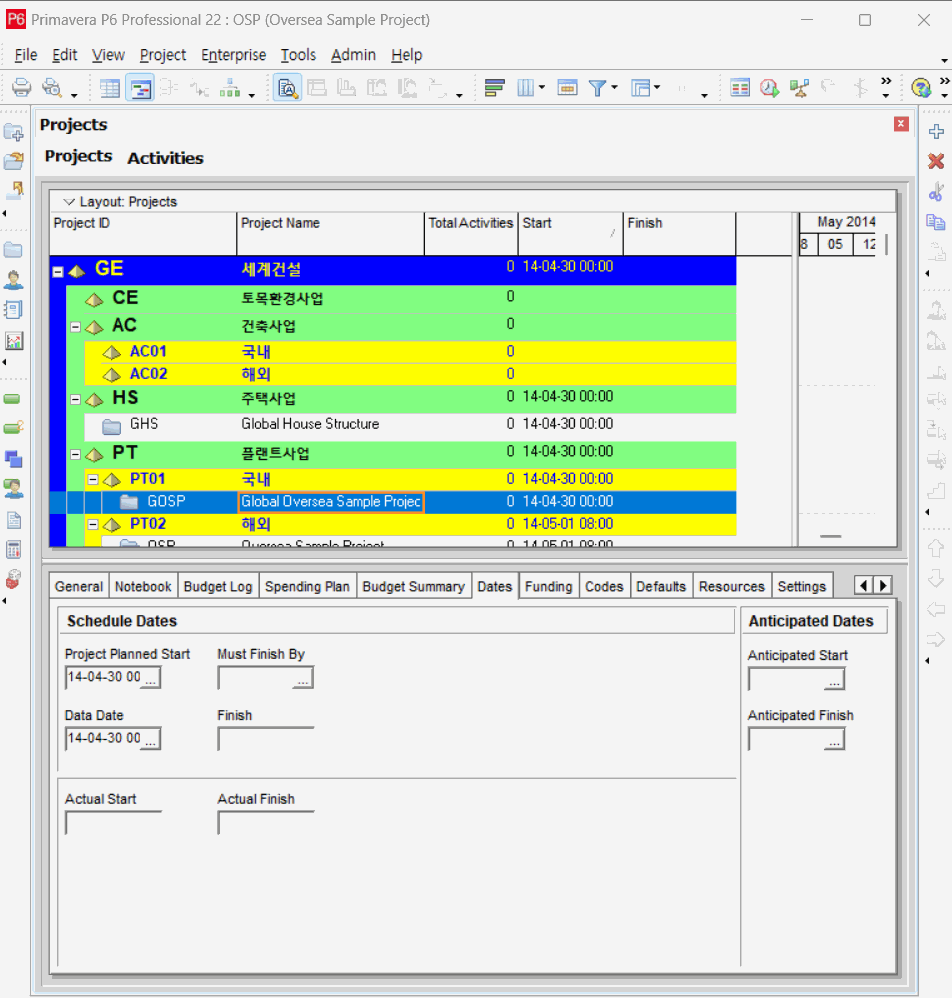
Task: Select the Global Oversea Sample Project name cell
Action: [x=330, y=502]
